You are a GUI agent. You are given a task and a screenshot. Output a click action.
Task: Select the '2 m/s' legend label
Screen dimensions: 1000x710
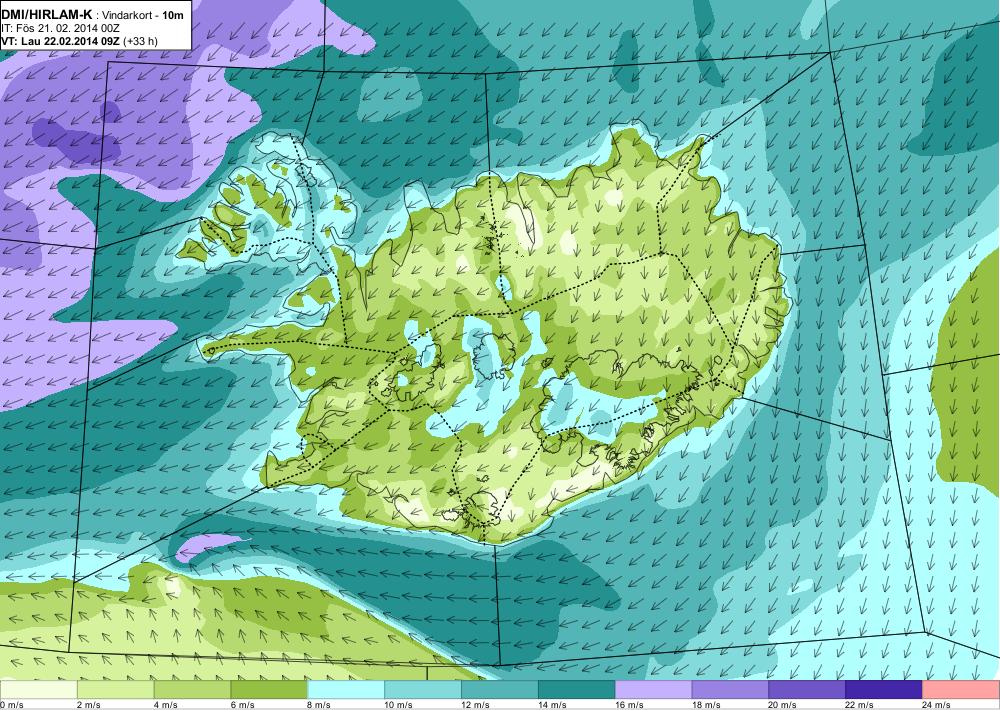coord(89,705)
